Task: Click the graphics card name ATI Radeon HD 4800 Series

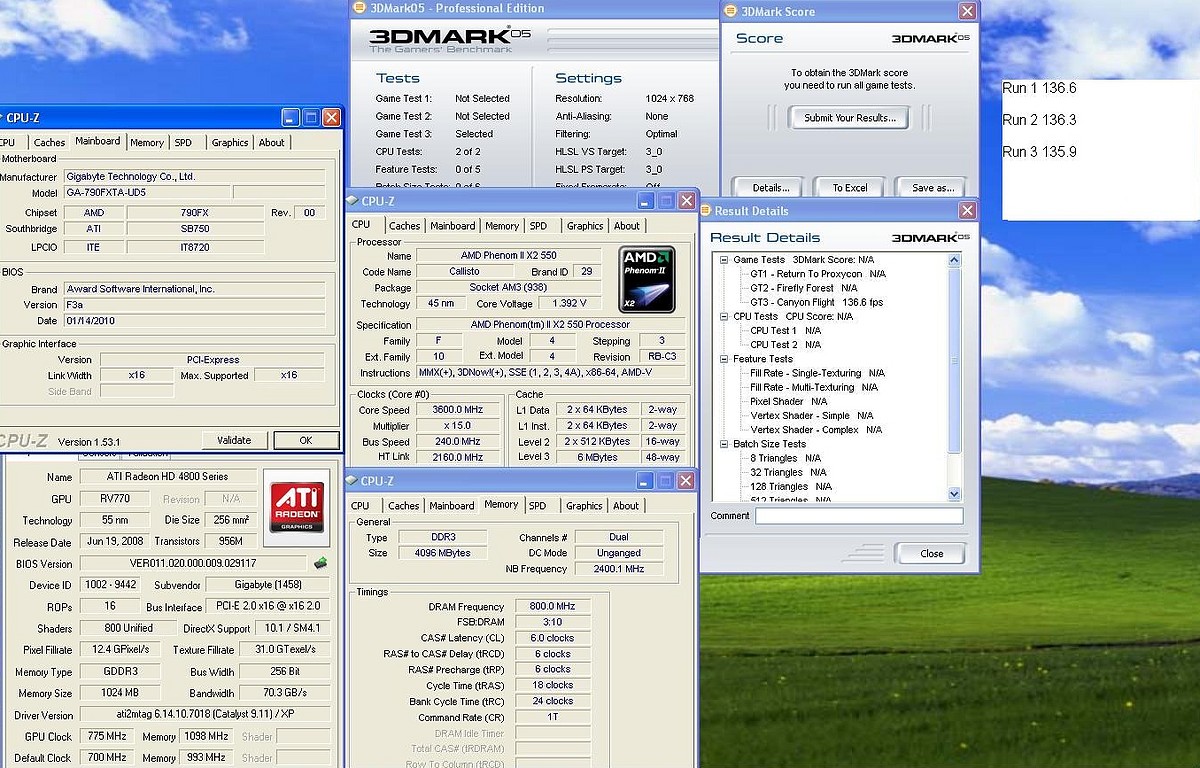Action: tap(170, 477)
